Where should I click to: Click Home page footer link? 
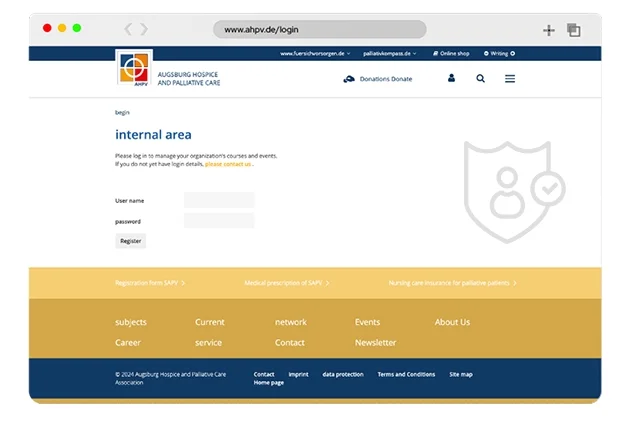[x=269, y=383]
